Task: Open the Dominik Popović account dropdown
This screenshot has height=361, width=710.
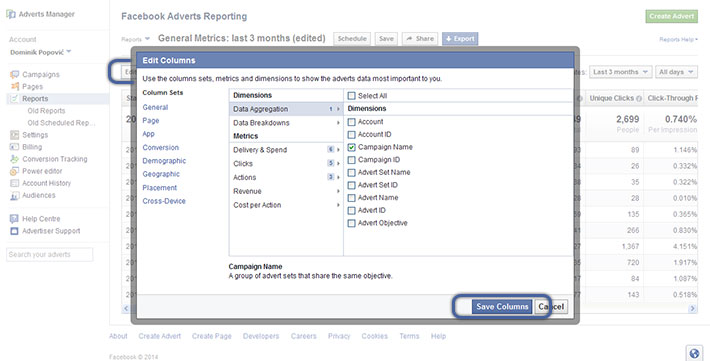Action: pos(41,52)
